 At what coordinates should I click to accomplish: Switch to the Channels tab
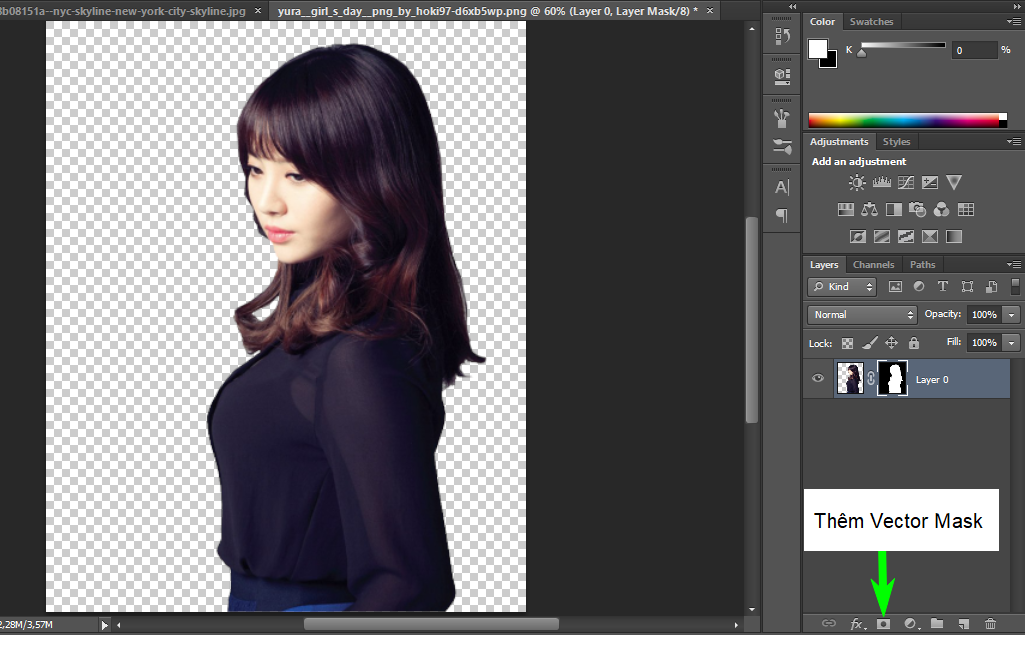[873, 265]
